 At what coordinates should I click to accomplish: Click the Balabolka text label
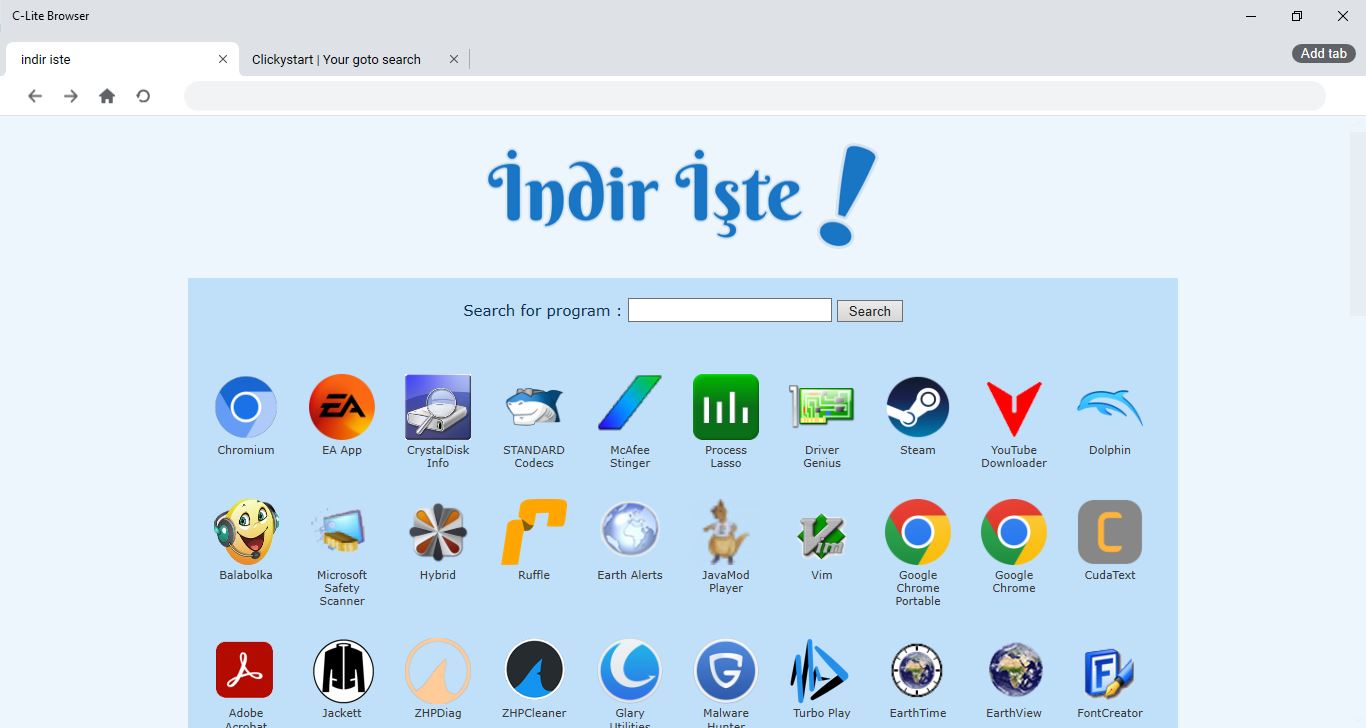point(246,575)
